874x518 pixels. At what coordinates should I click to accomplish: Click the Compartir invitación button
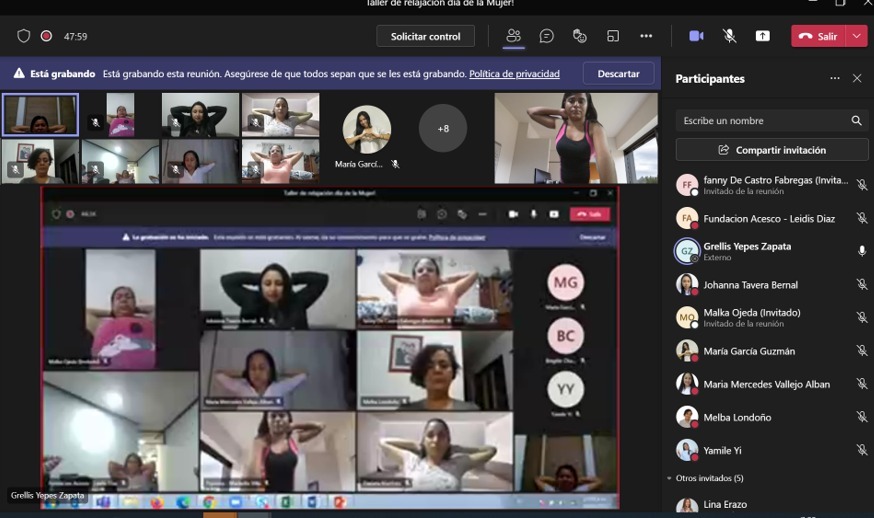pyautogui.click(x=772, y=150)
